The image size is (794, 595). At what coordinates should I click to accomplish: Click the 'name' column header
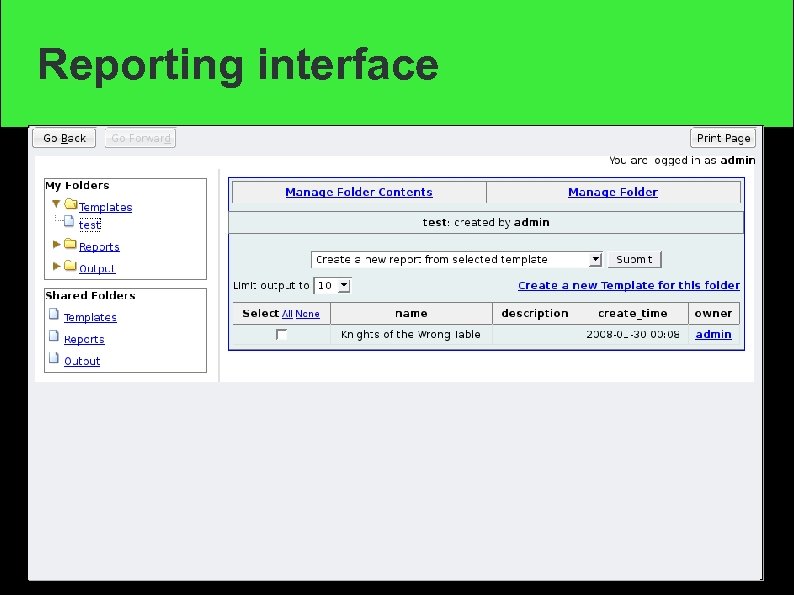point(411,313)
